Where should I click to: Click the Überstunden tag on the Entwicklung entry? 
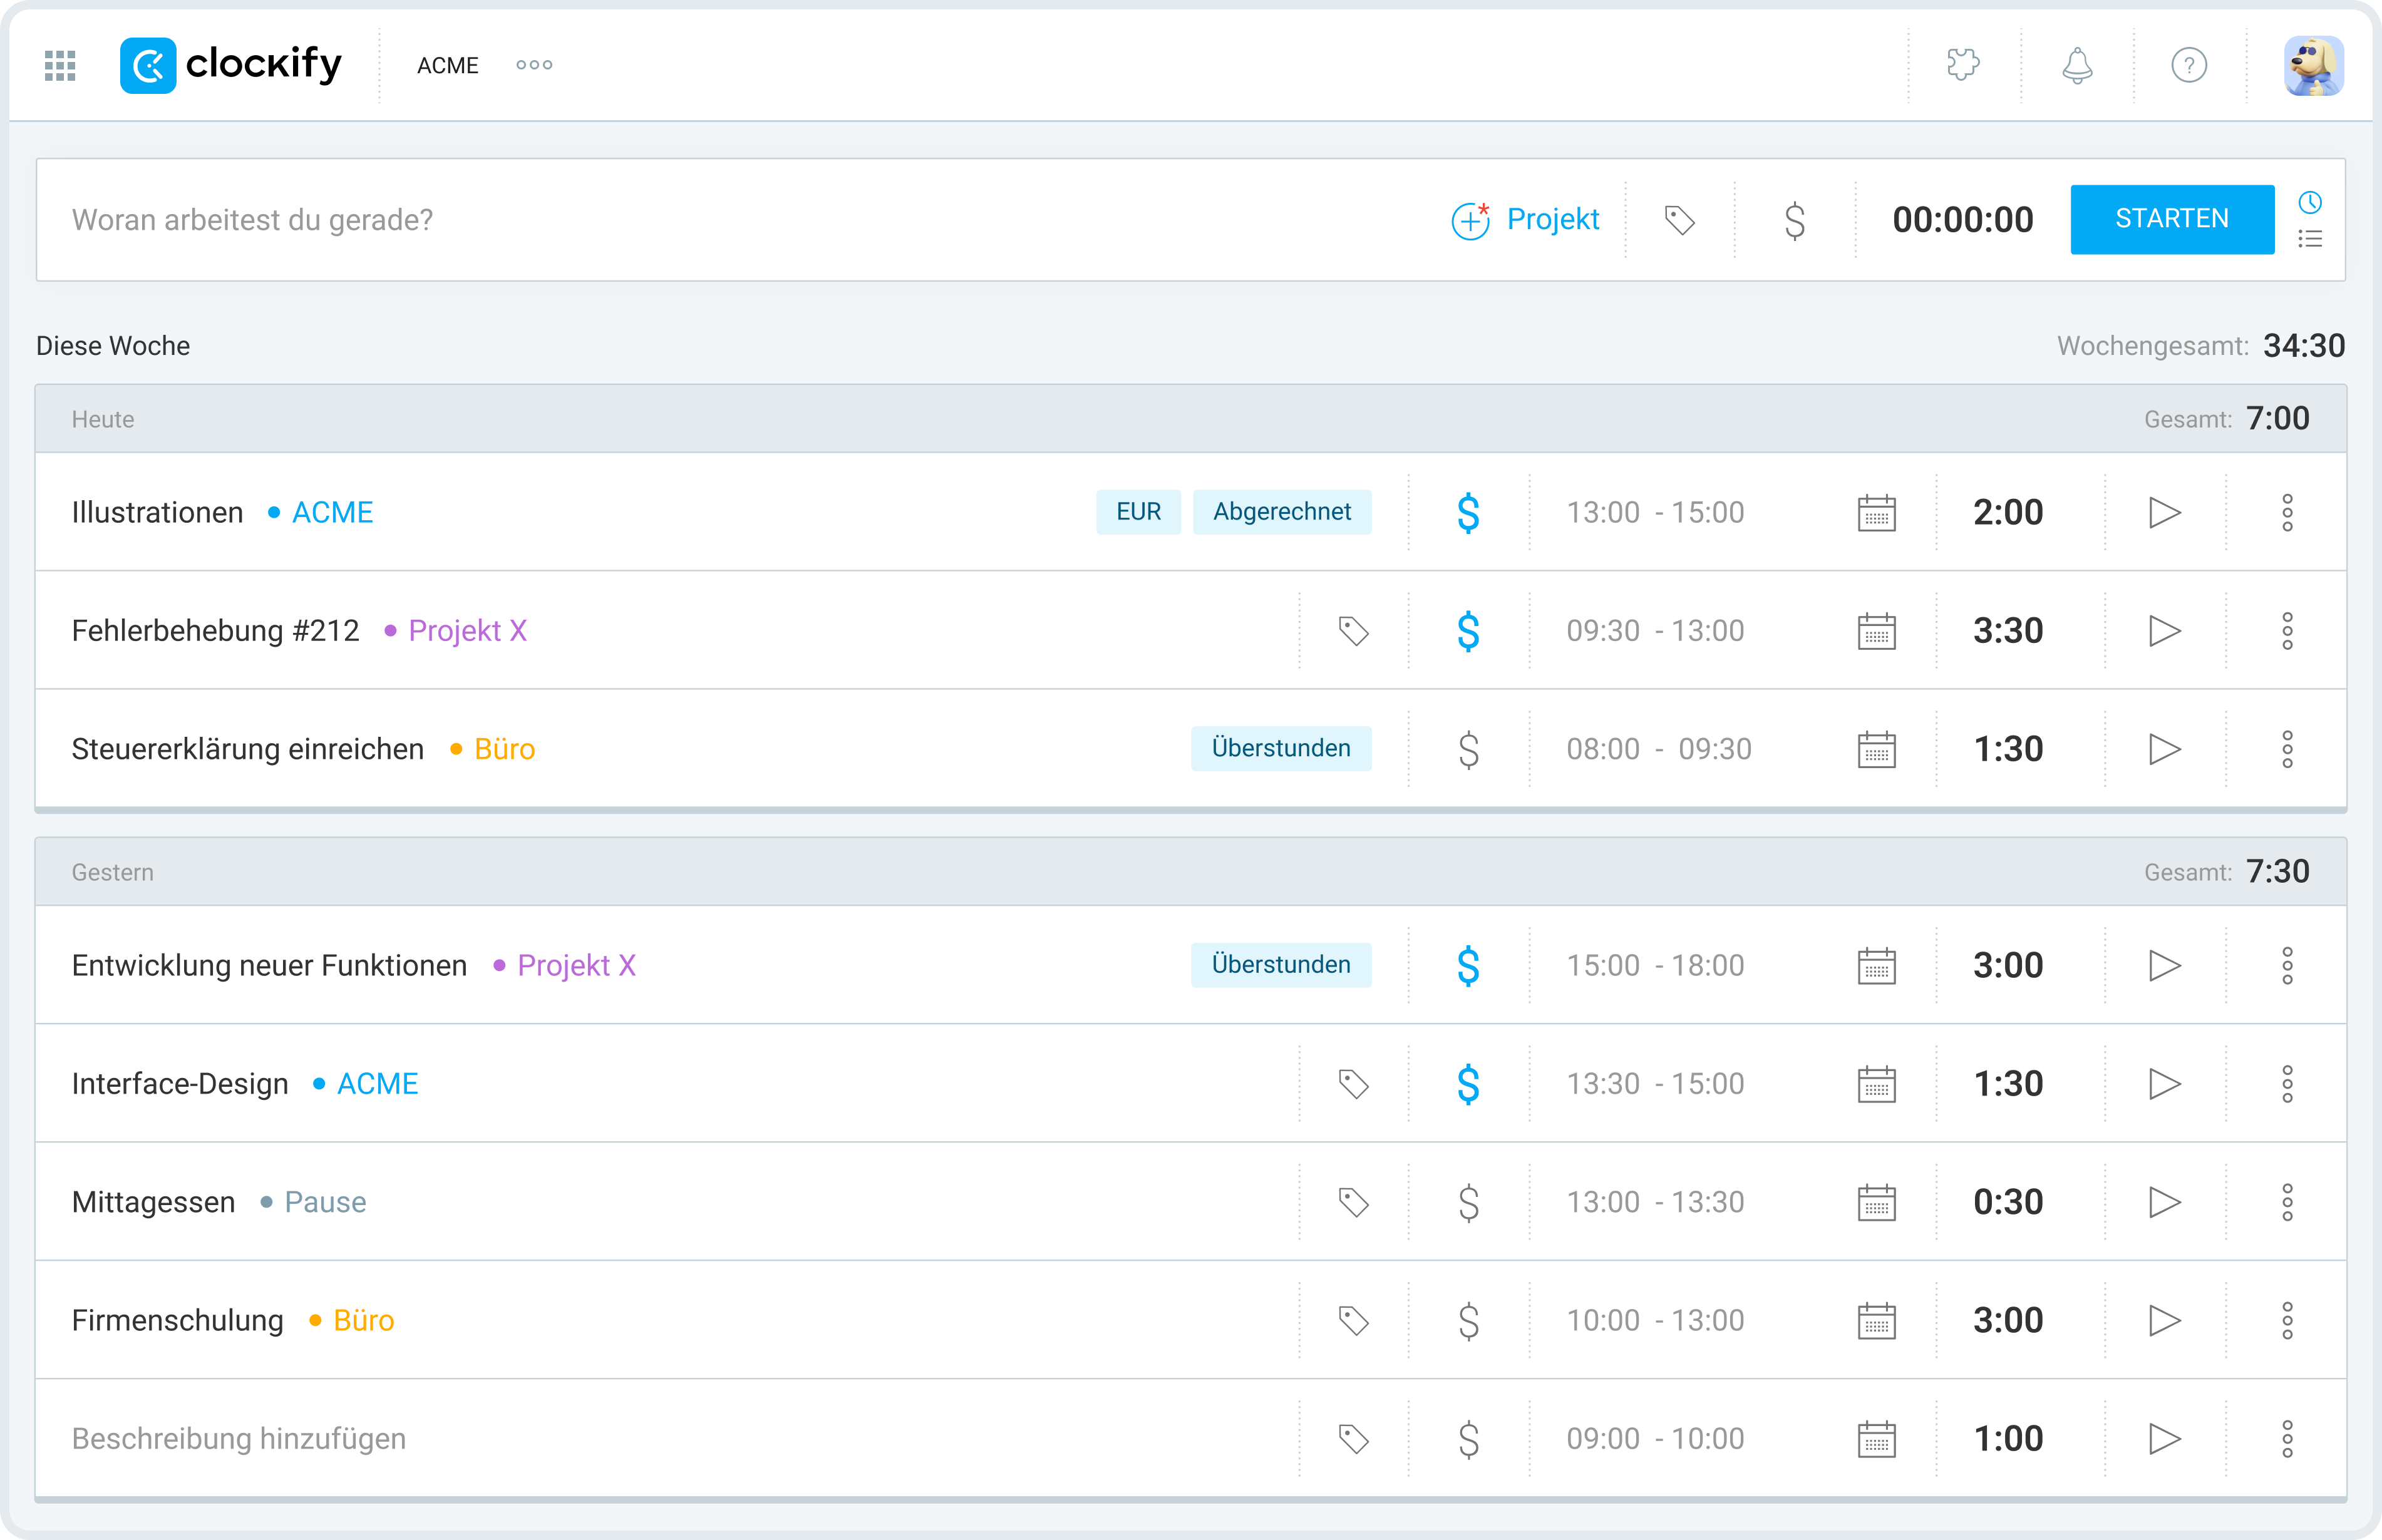(x=1280, y=965)
